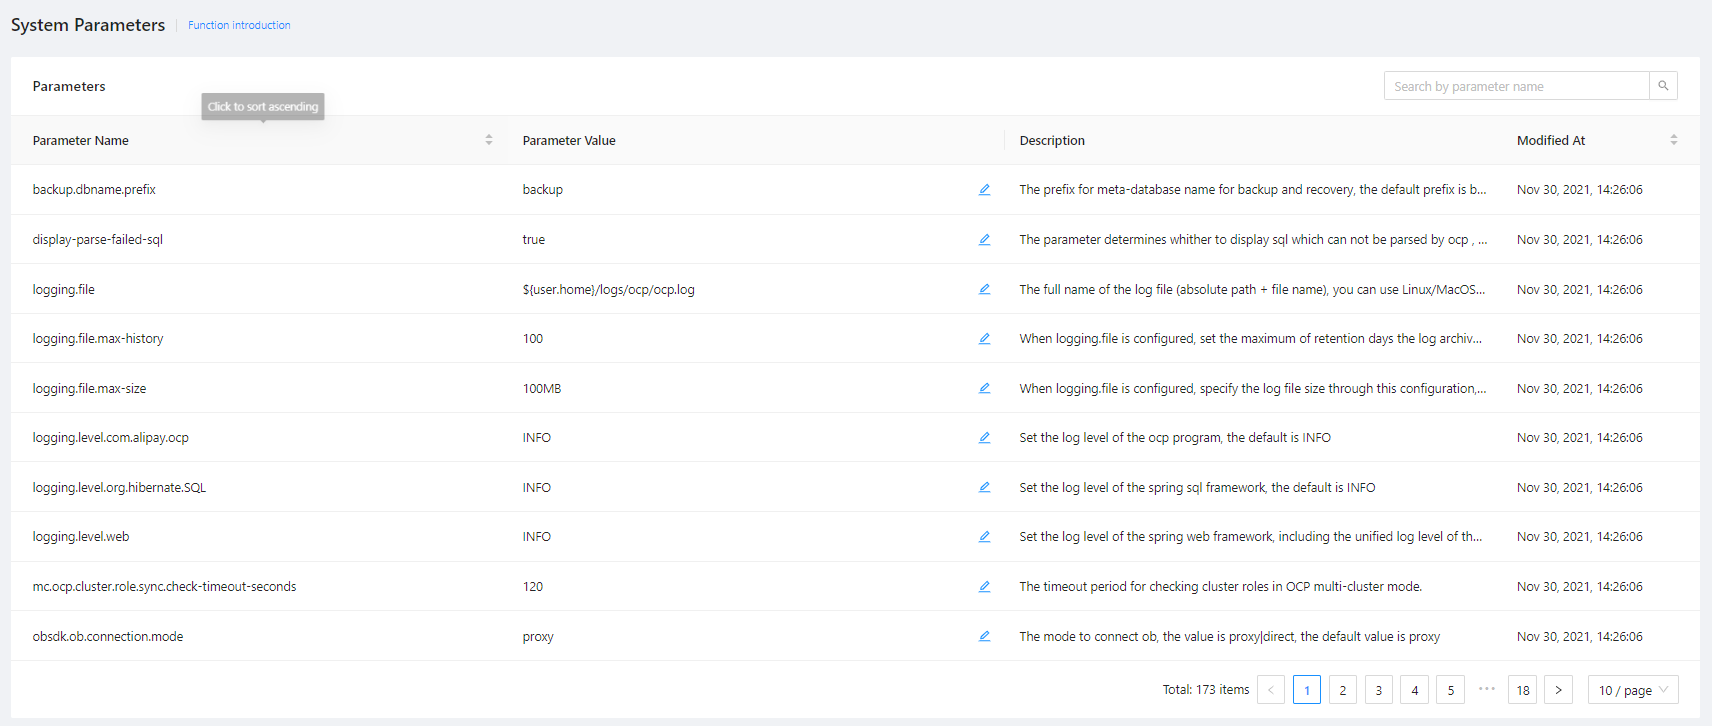Edit the backup.dbname.prefix parameter value
Viewport: 1712px width, 726px height.
pyautogui.click(x=984, y=190)
